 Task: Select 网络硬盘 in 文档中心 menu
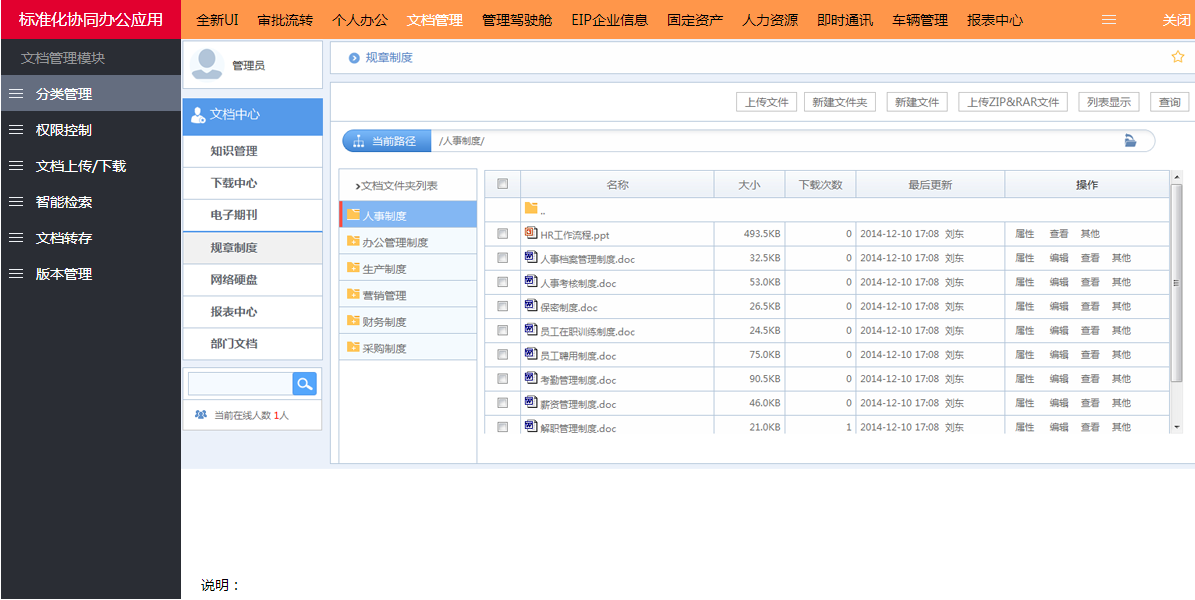pyautogui.click(x=252, y=280)
